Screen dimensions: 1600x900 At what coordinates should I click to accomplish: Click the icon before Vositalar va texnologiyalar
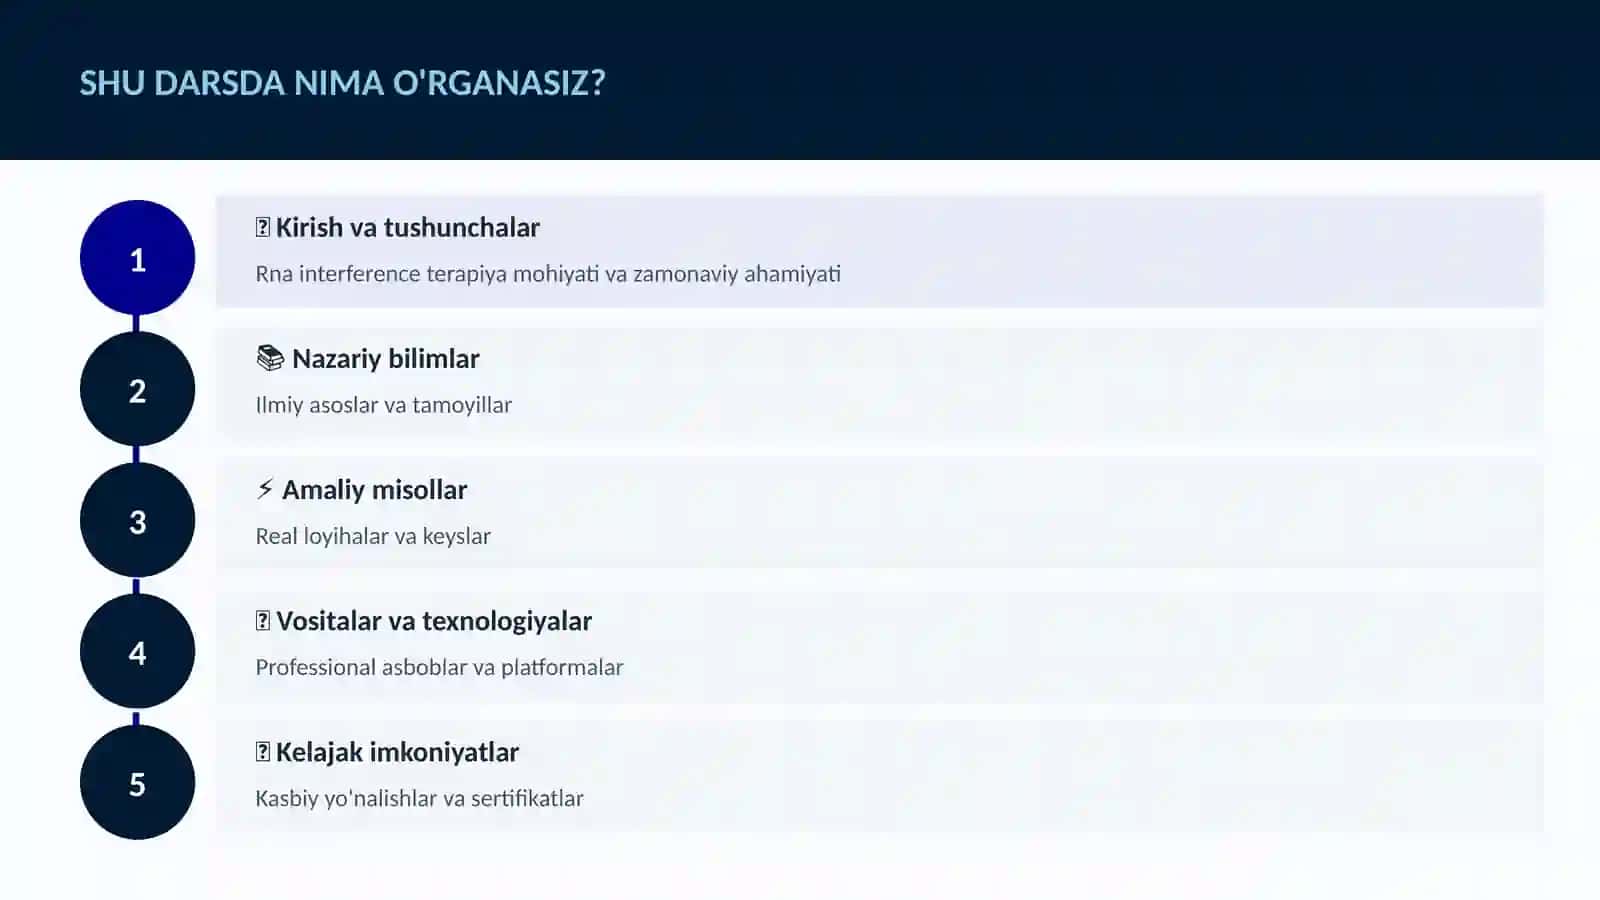[263, 620]
